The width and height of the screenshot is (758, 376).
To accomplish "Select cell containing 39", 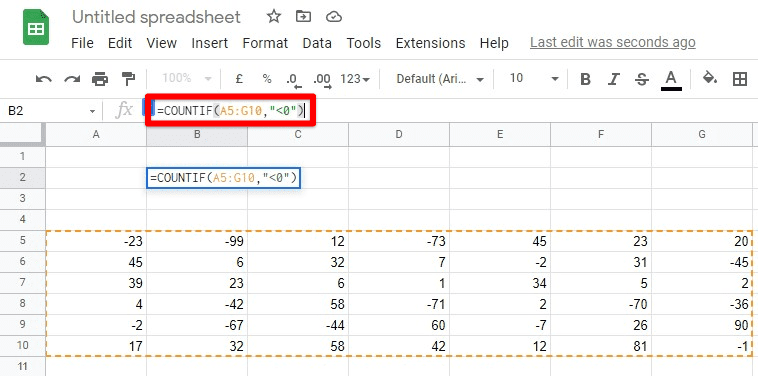I will [x=96, y=283].
